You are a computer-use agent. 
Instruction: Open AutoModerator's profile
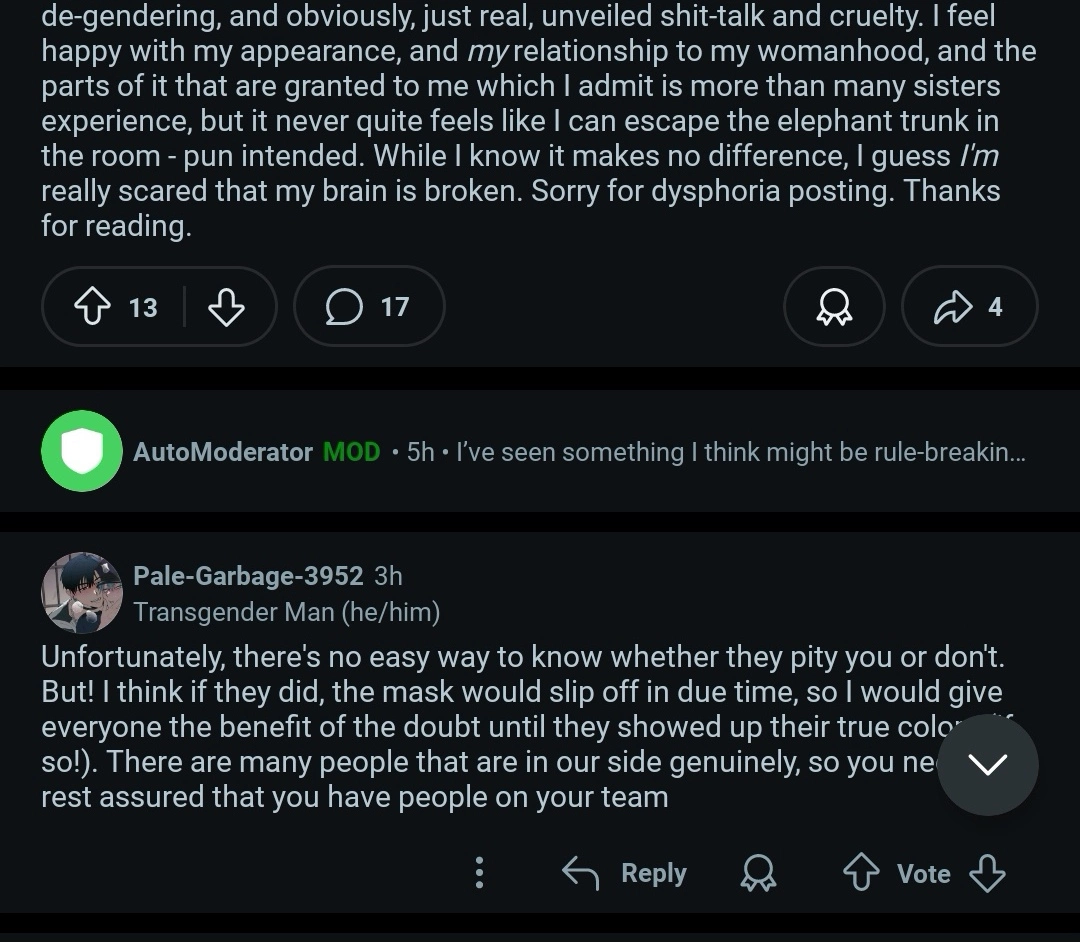point(222,452)
